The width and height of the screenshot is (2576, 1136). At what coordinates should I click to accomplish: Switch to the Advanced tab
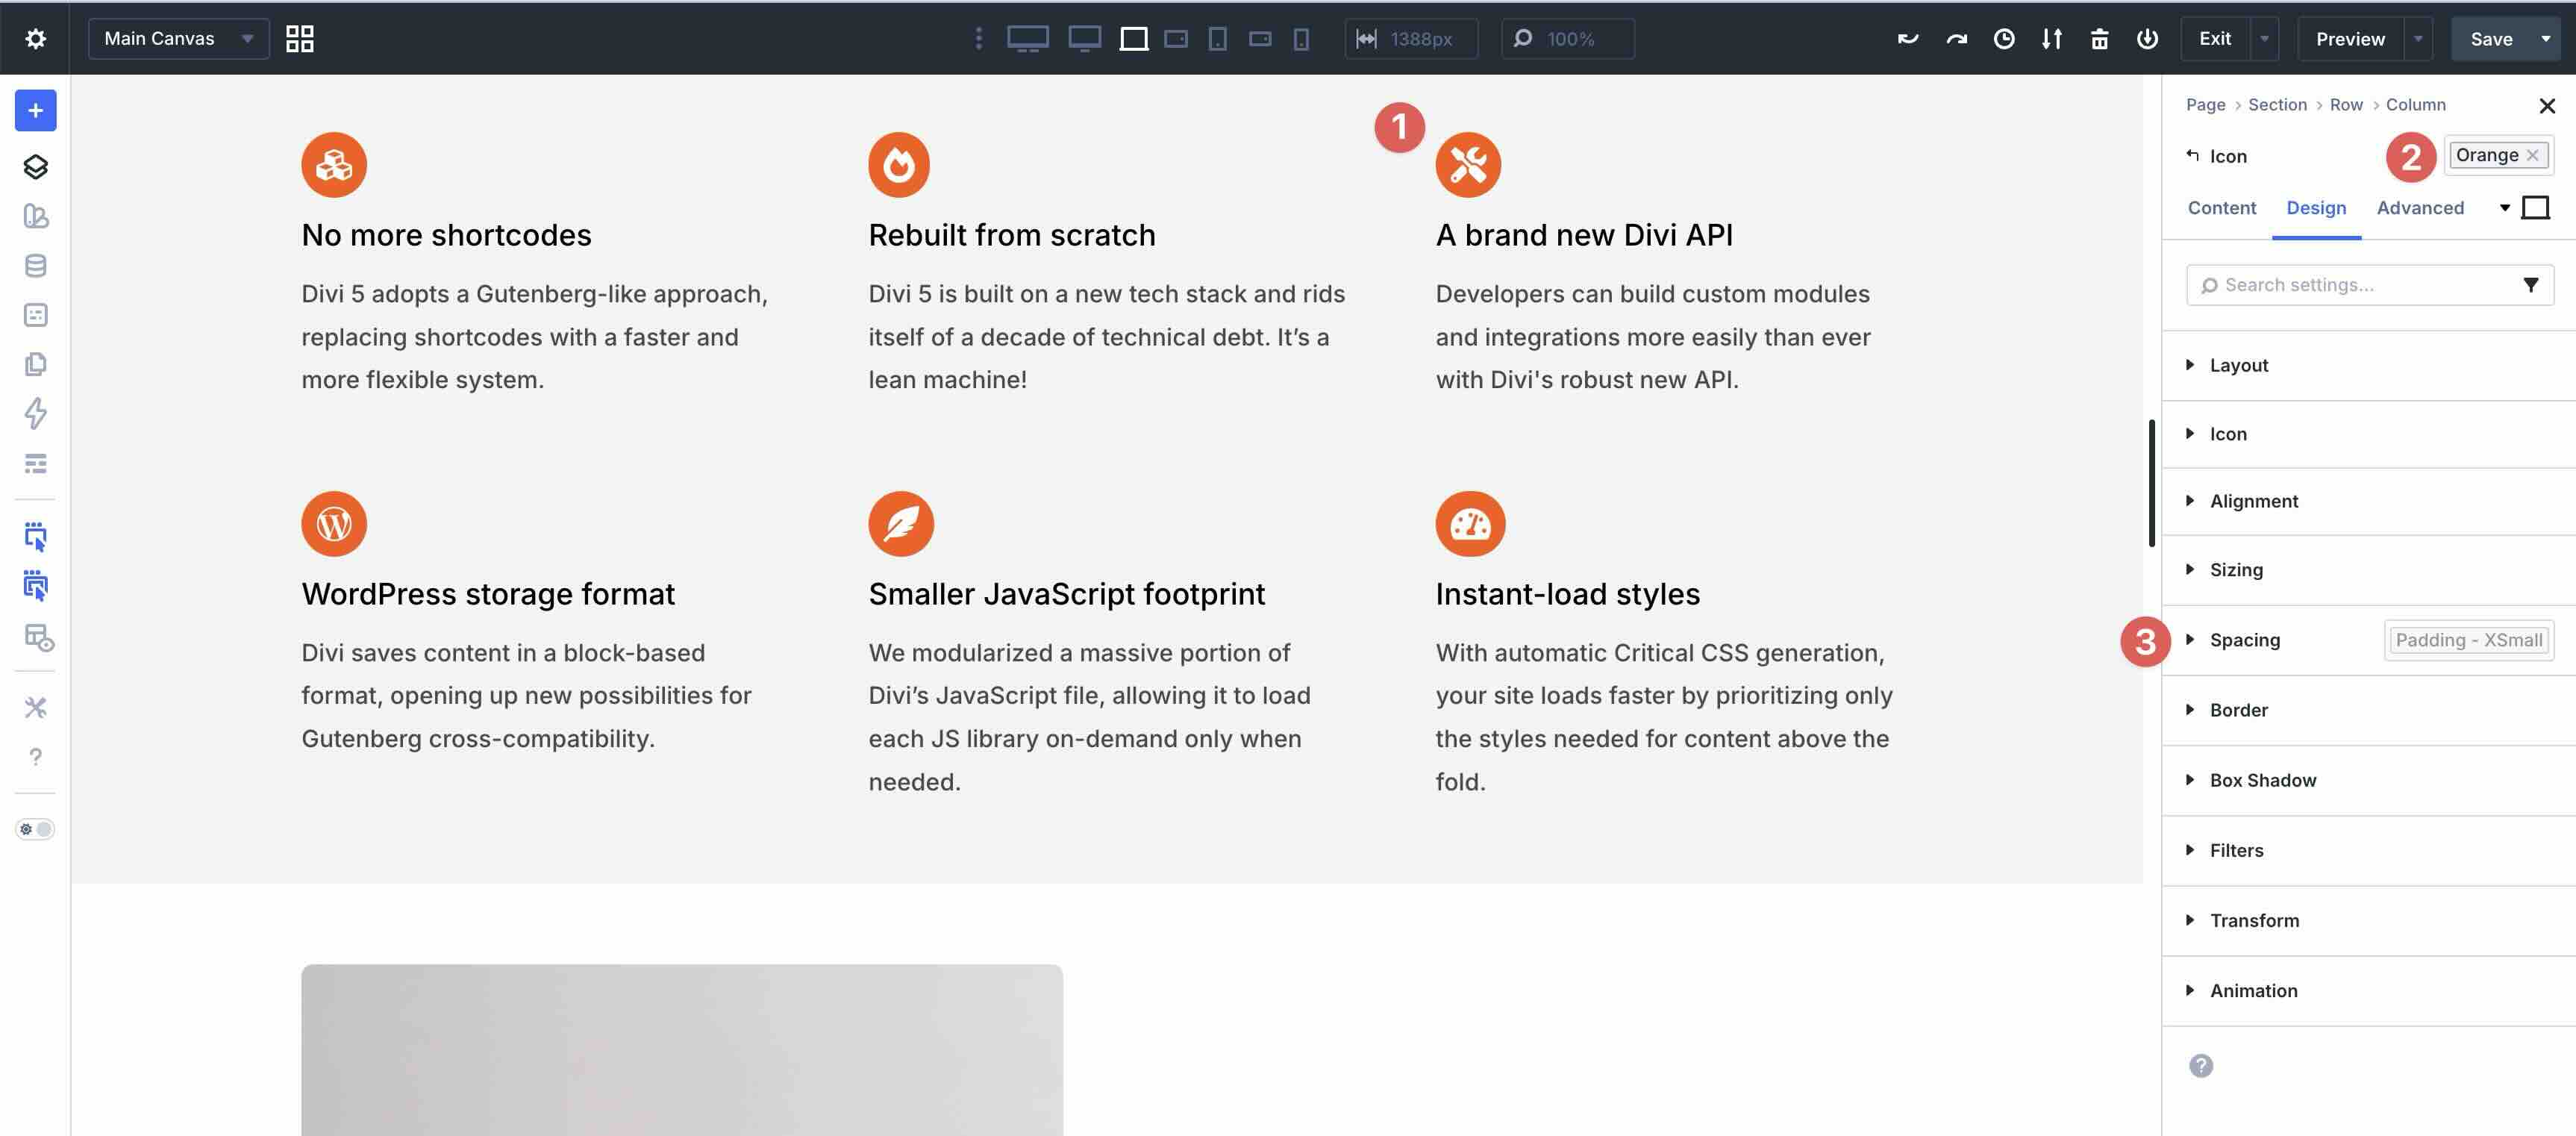pyautogui.click(x=2419, y=208)
